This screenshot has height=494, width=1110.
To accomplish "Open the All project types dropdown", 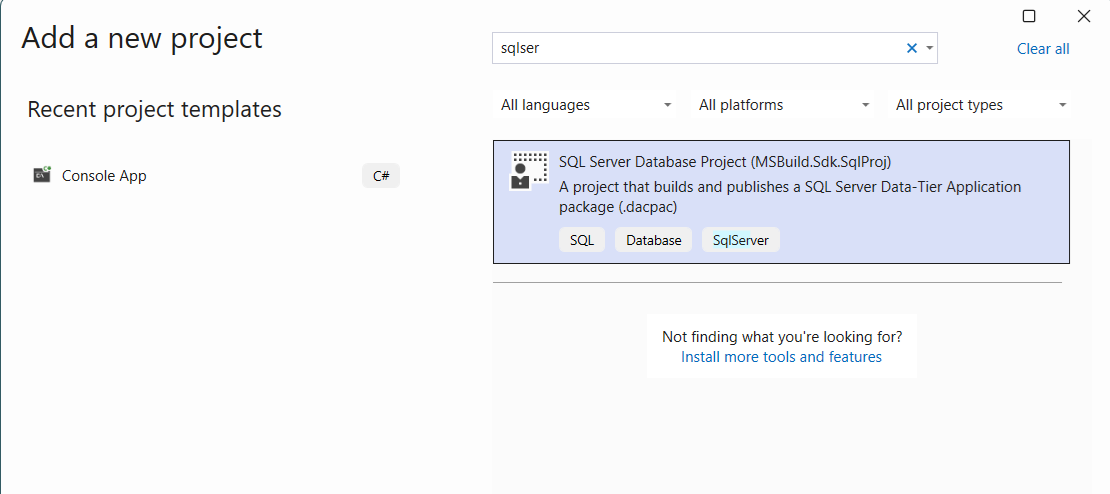I will coord(980,105).
